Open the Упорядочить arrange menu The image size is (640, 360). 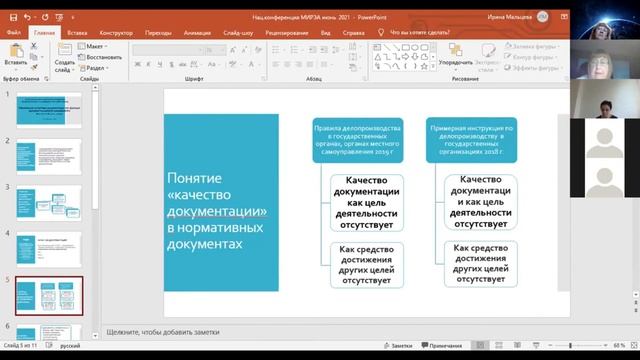click(456, 57)
